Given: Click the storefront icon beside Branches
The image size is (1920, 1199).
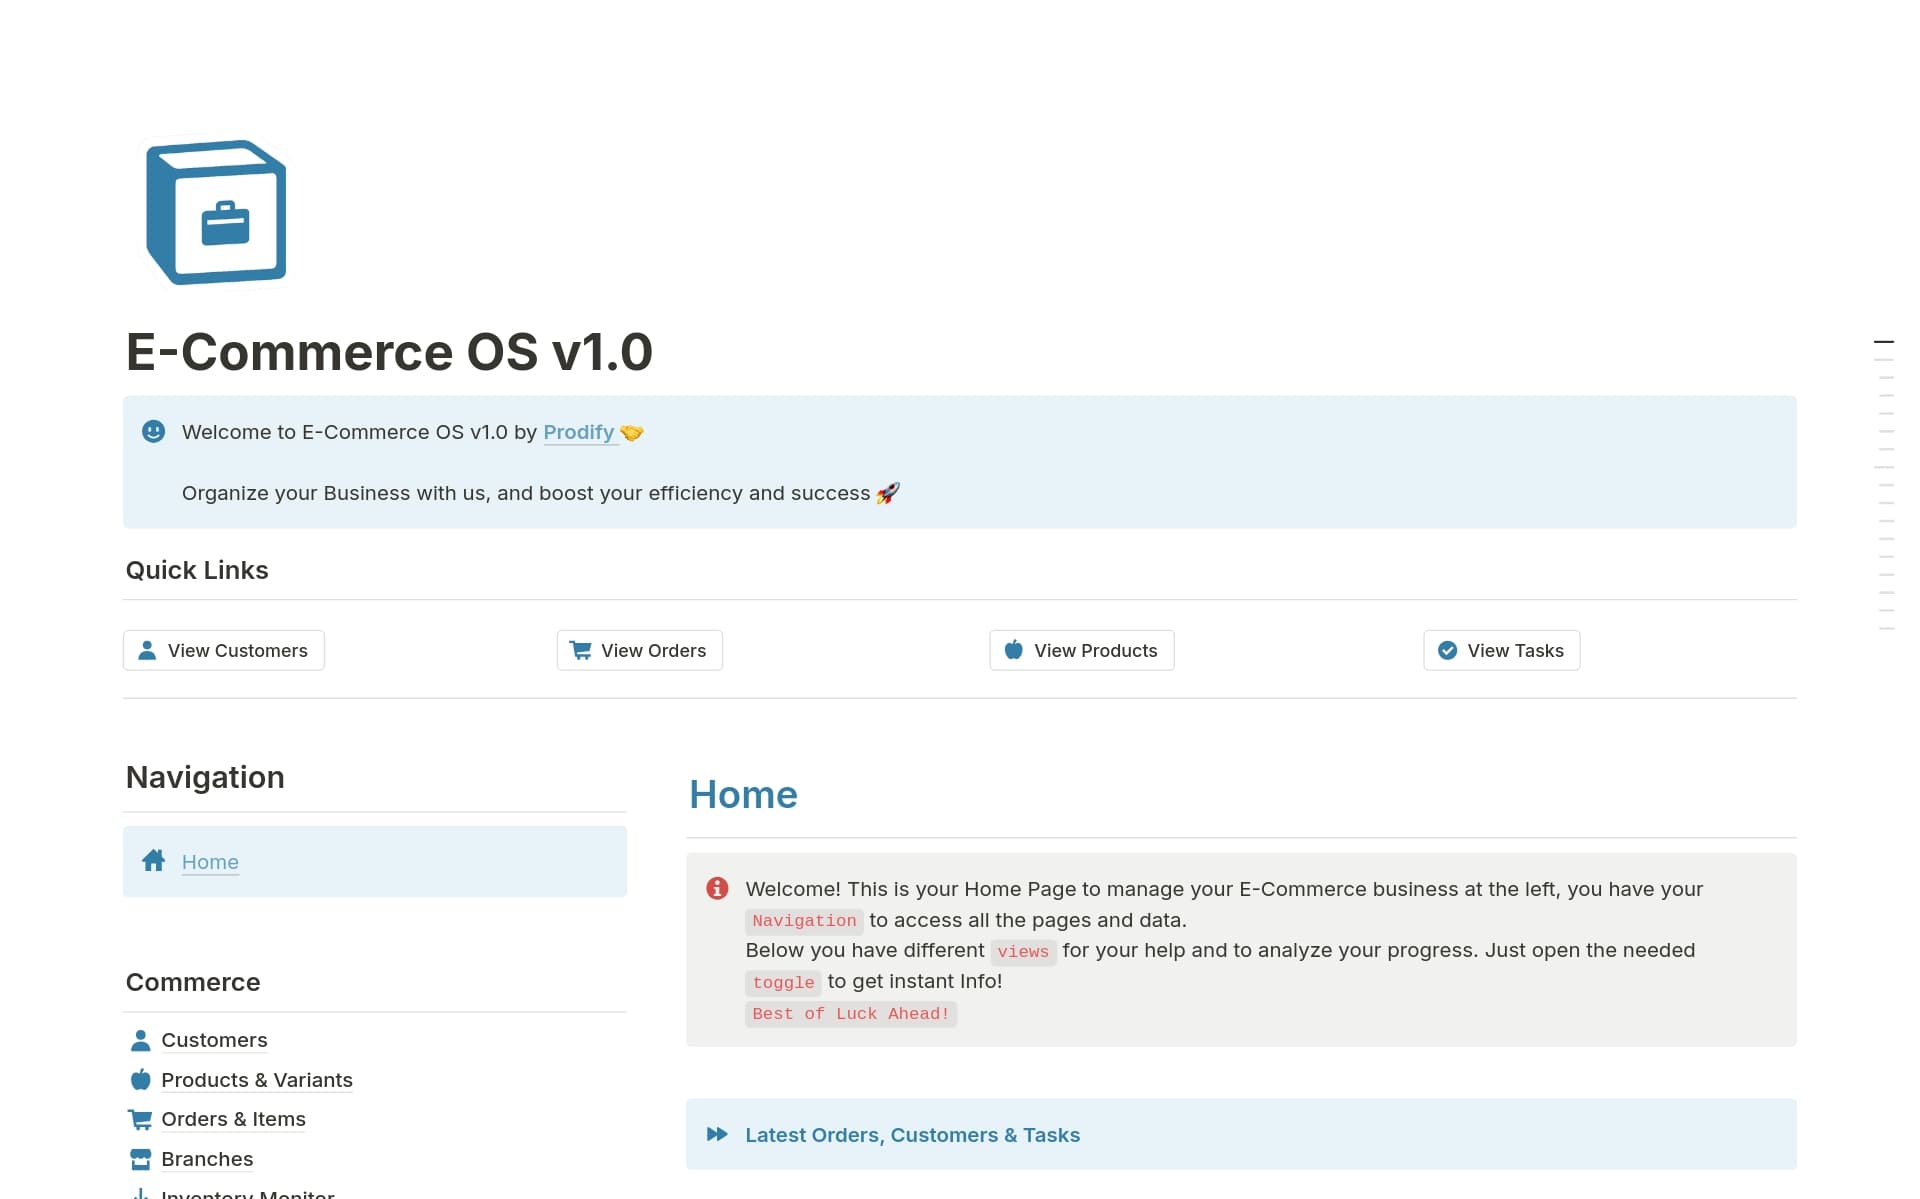Looking at the screenshot, I should (141, 1158).
